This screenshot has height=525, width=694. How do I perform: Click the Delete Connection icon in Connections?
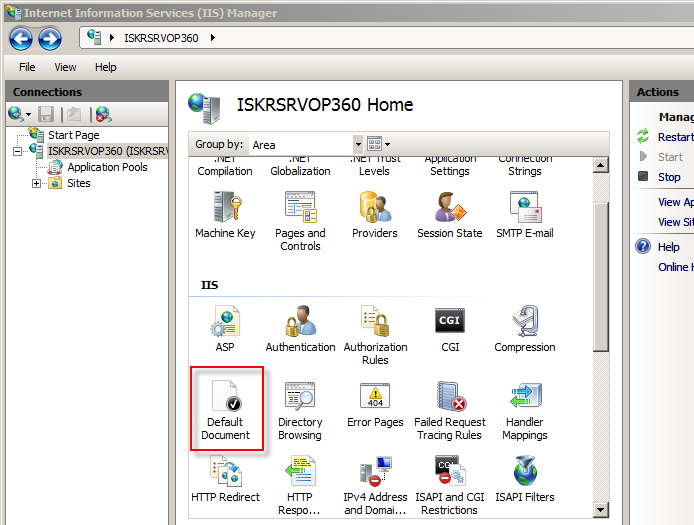pos(104,114)
